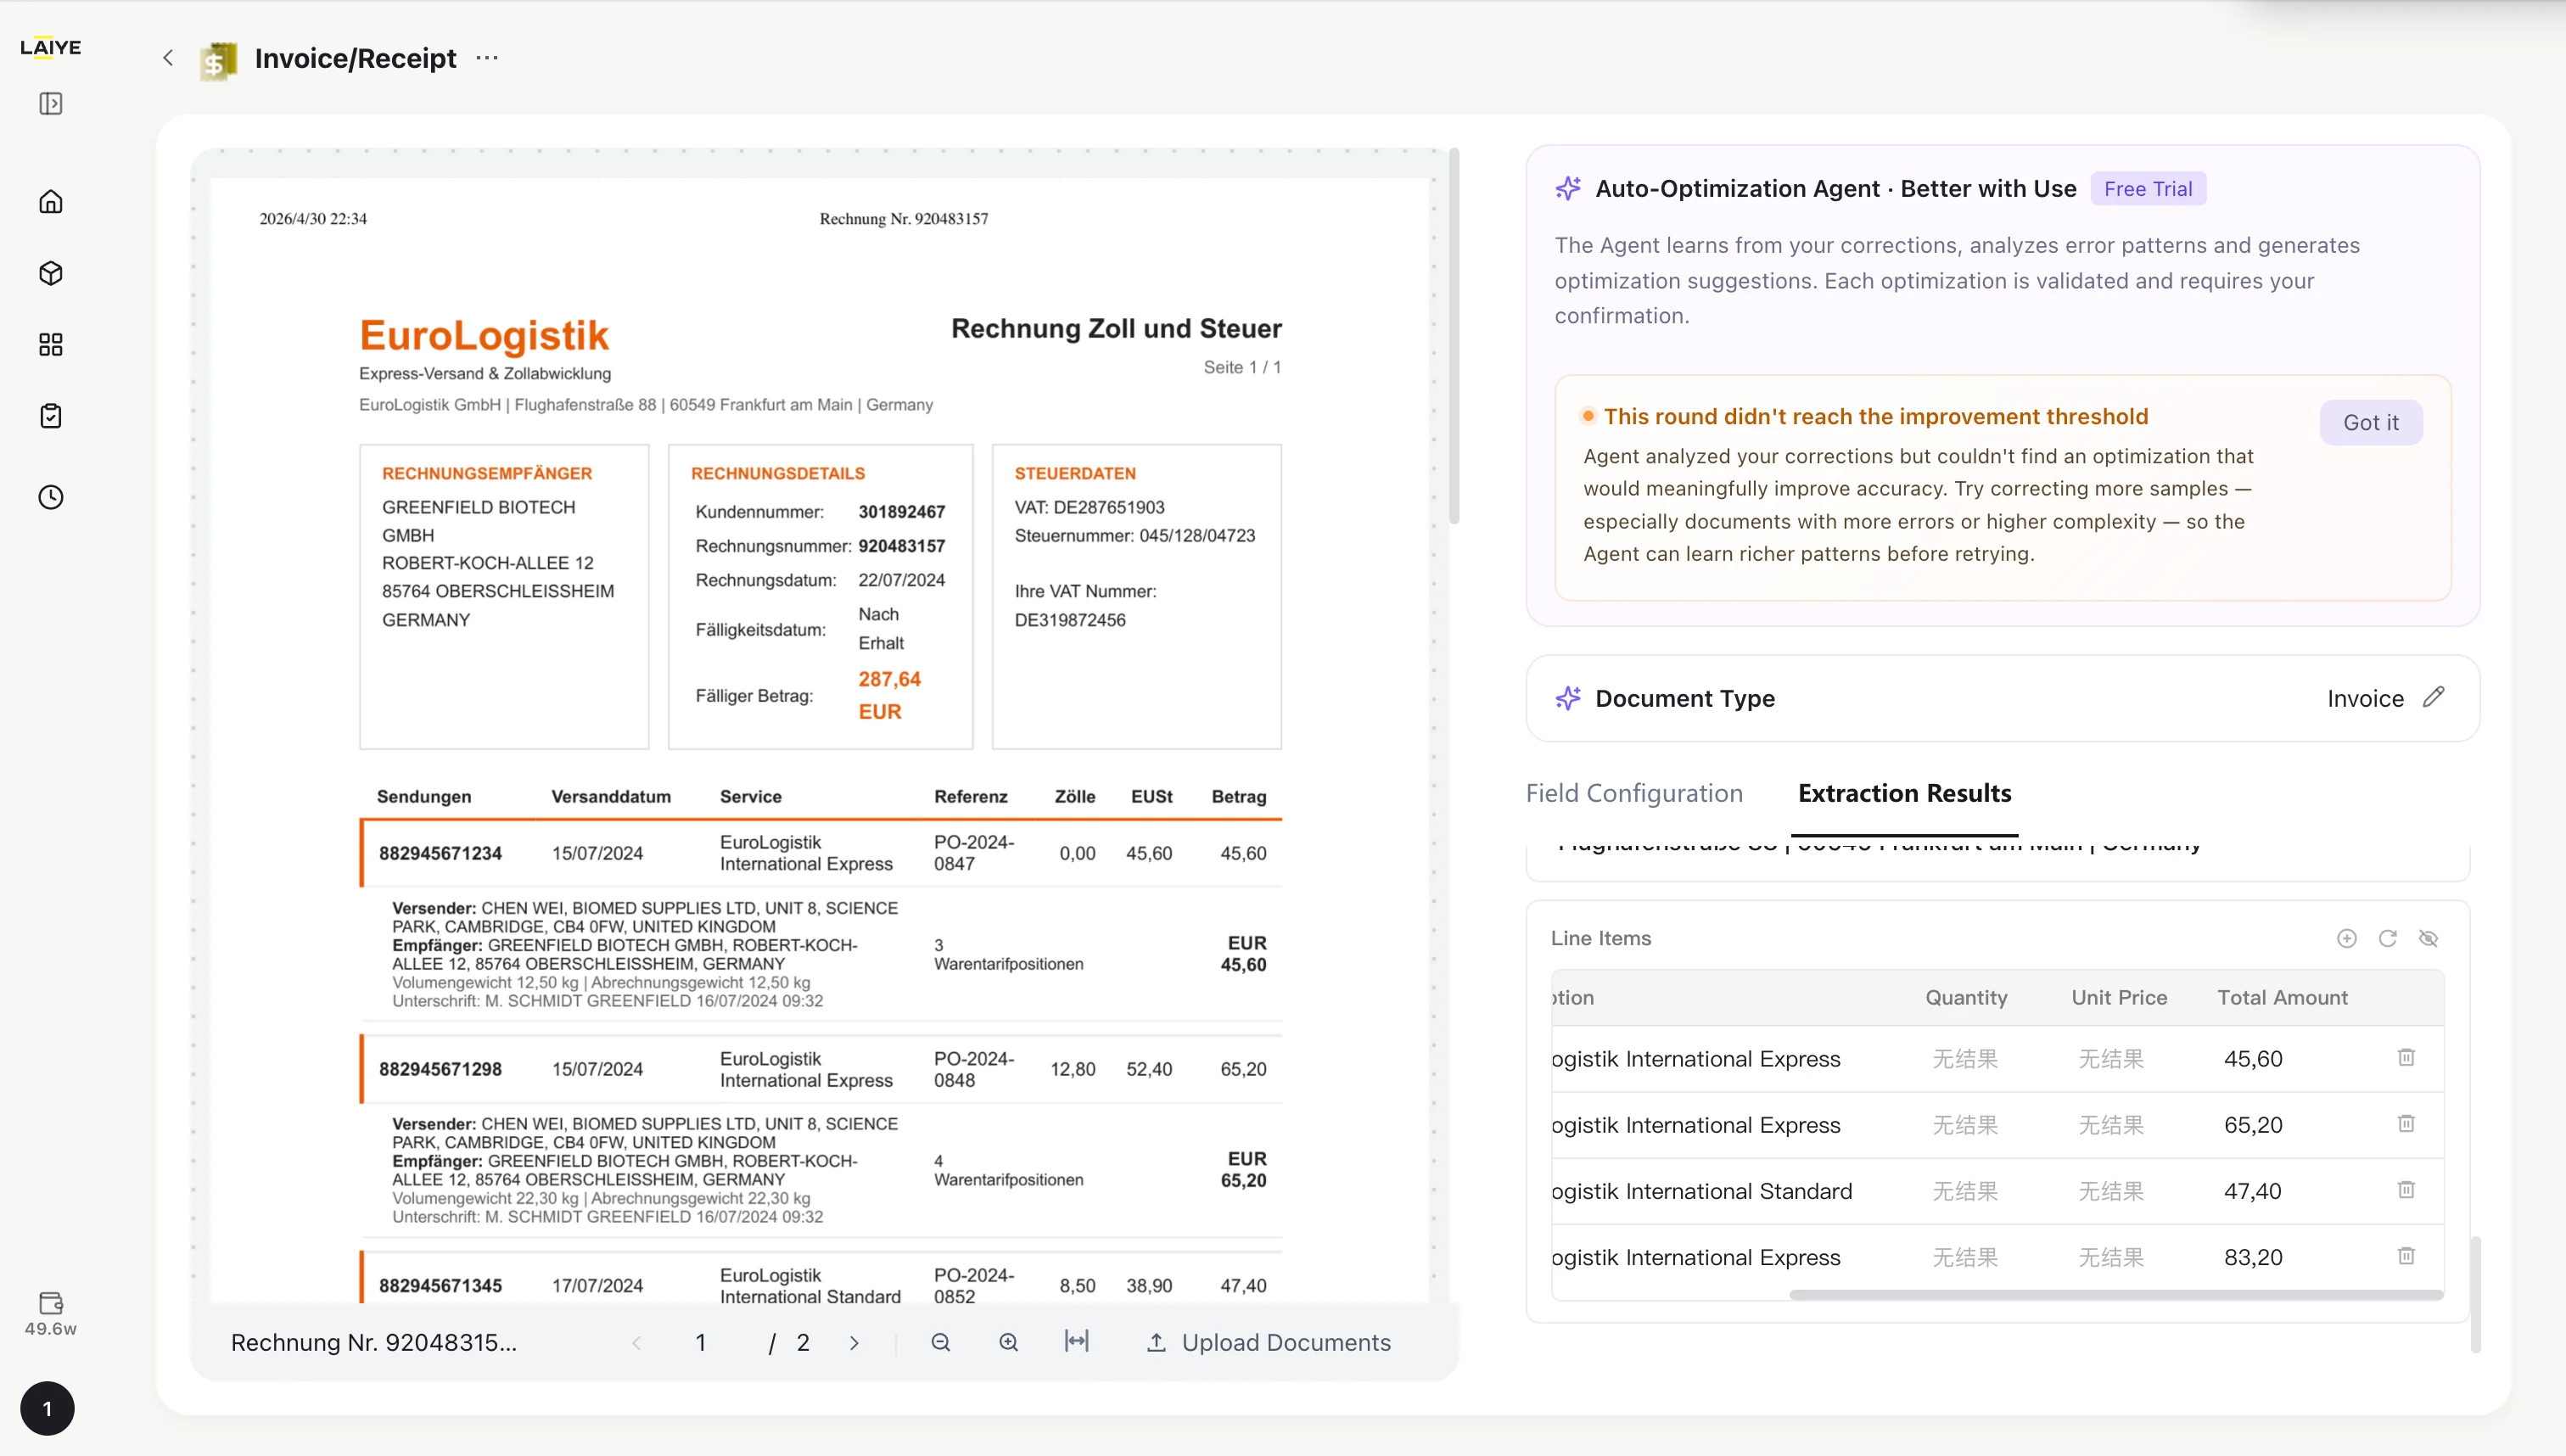The width and height of the screenshot is (2566, 1456).
Task: Open the history clock sidebar icon
Action: [x=51, y=497]
